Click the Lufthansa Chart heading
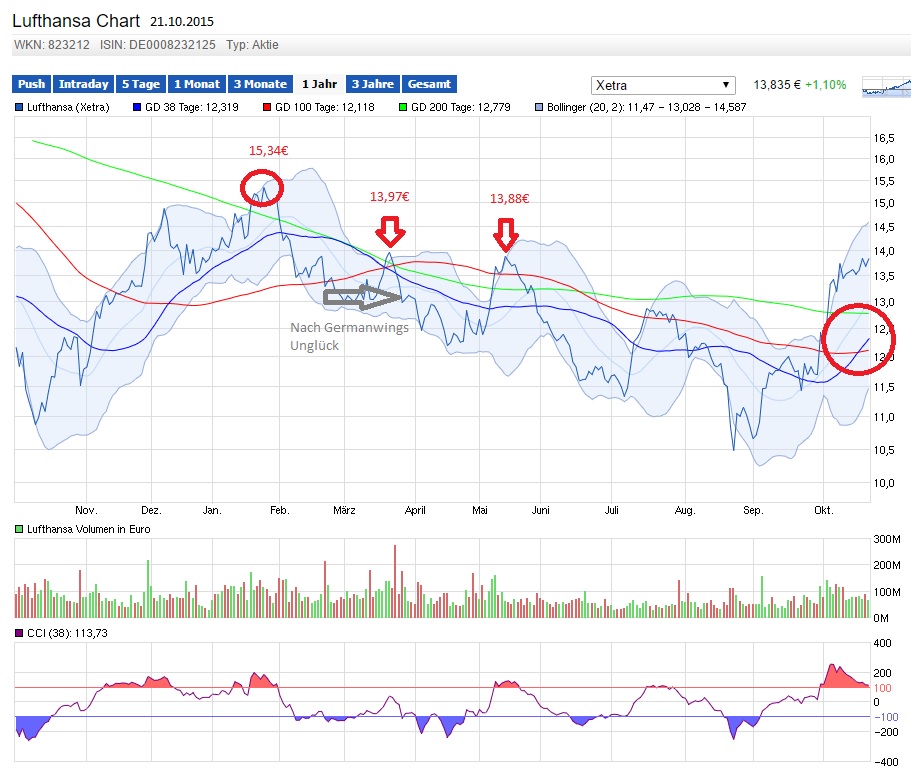The height and width of the screenshot is (776, 911). [76, 21]
